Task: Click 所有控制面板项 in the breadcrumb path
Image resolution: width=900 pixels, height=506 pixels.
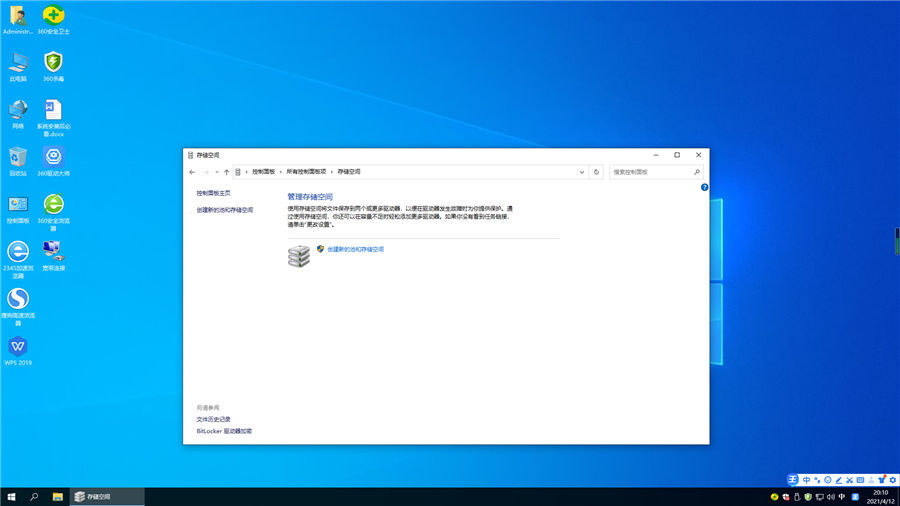Action: [306, 172]
